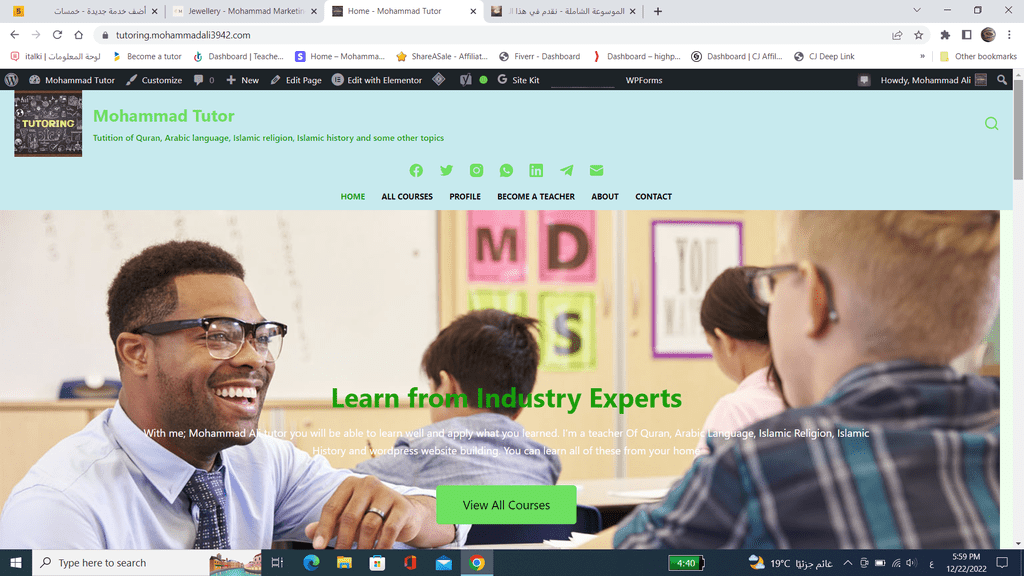Open the site header search icon
Screen dimensions: 1024x576
pyautogui.click(x=991, y=123)
